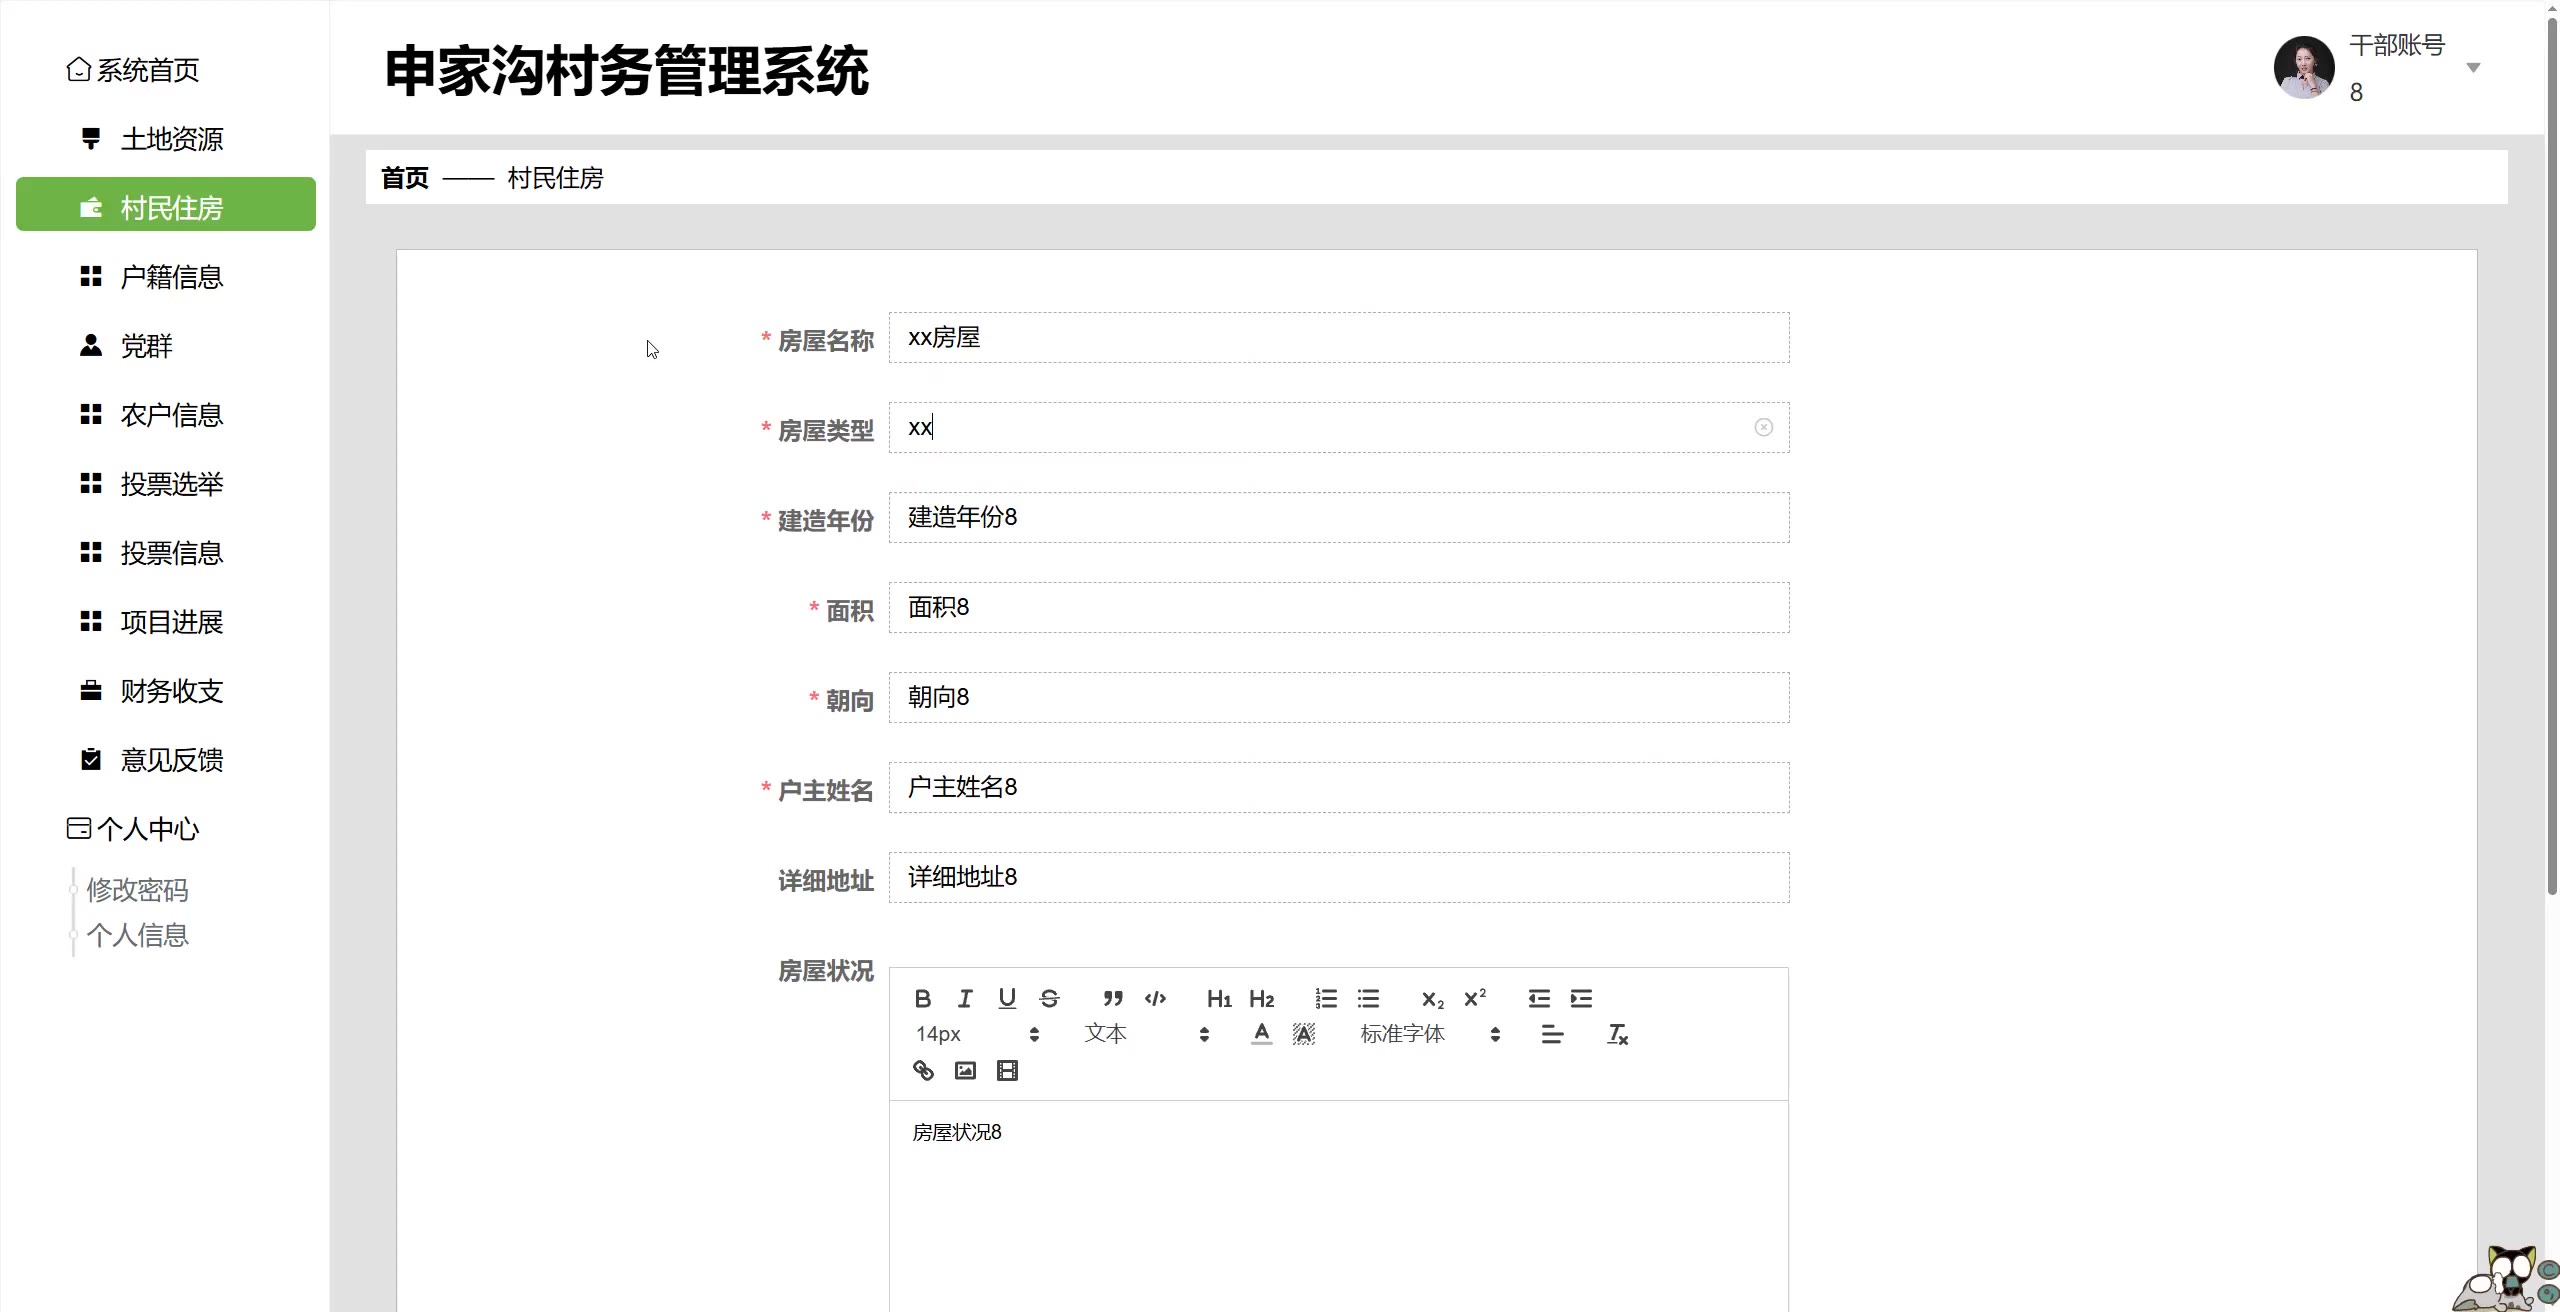Insert a video in editor
2560x1312 pixels.
(x=1007, y=1071)
